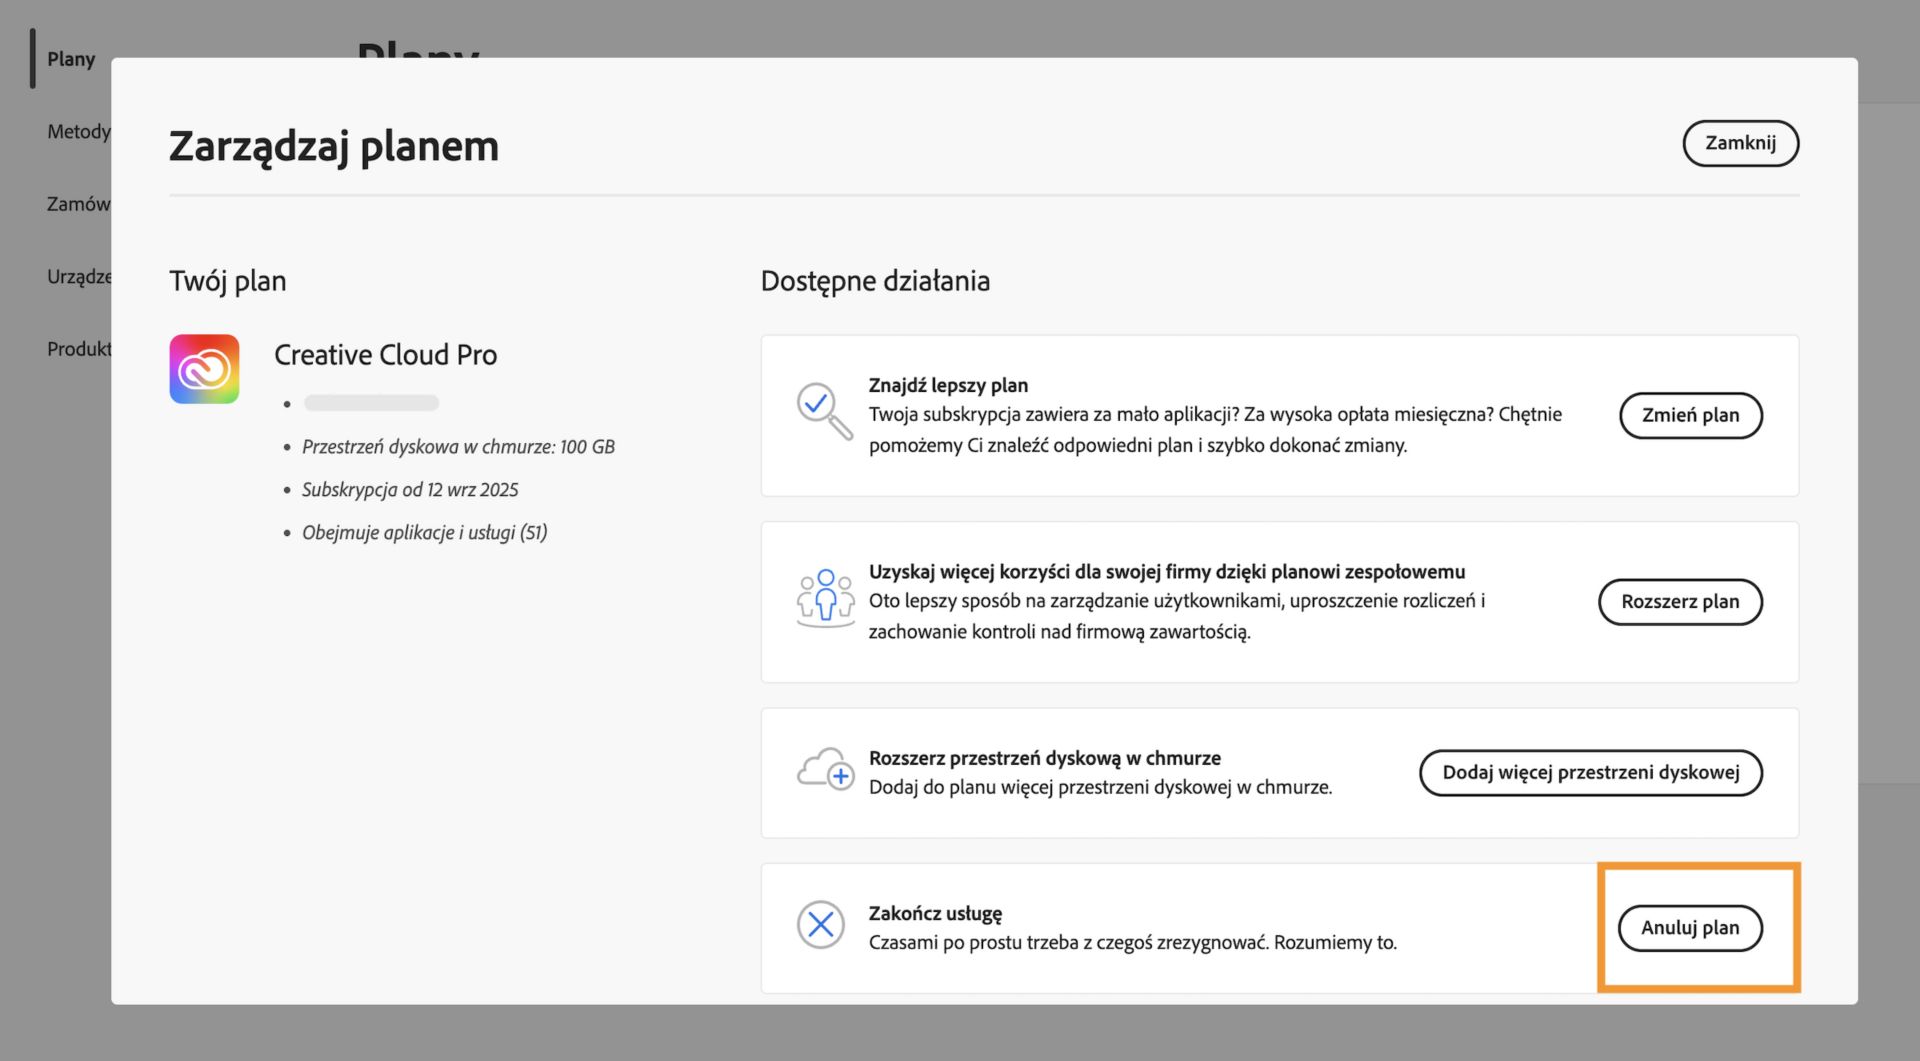Select the Zamów sidebar entry
Image resolution: width=1920 pixels, height=1061 pixels.
[x=78, y=204]
